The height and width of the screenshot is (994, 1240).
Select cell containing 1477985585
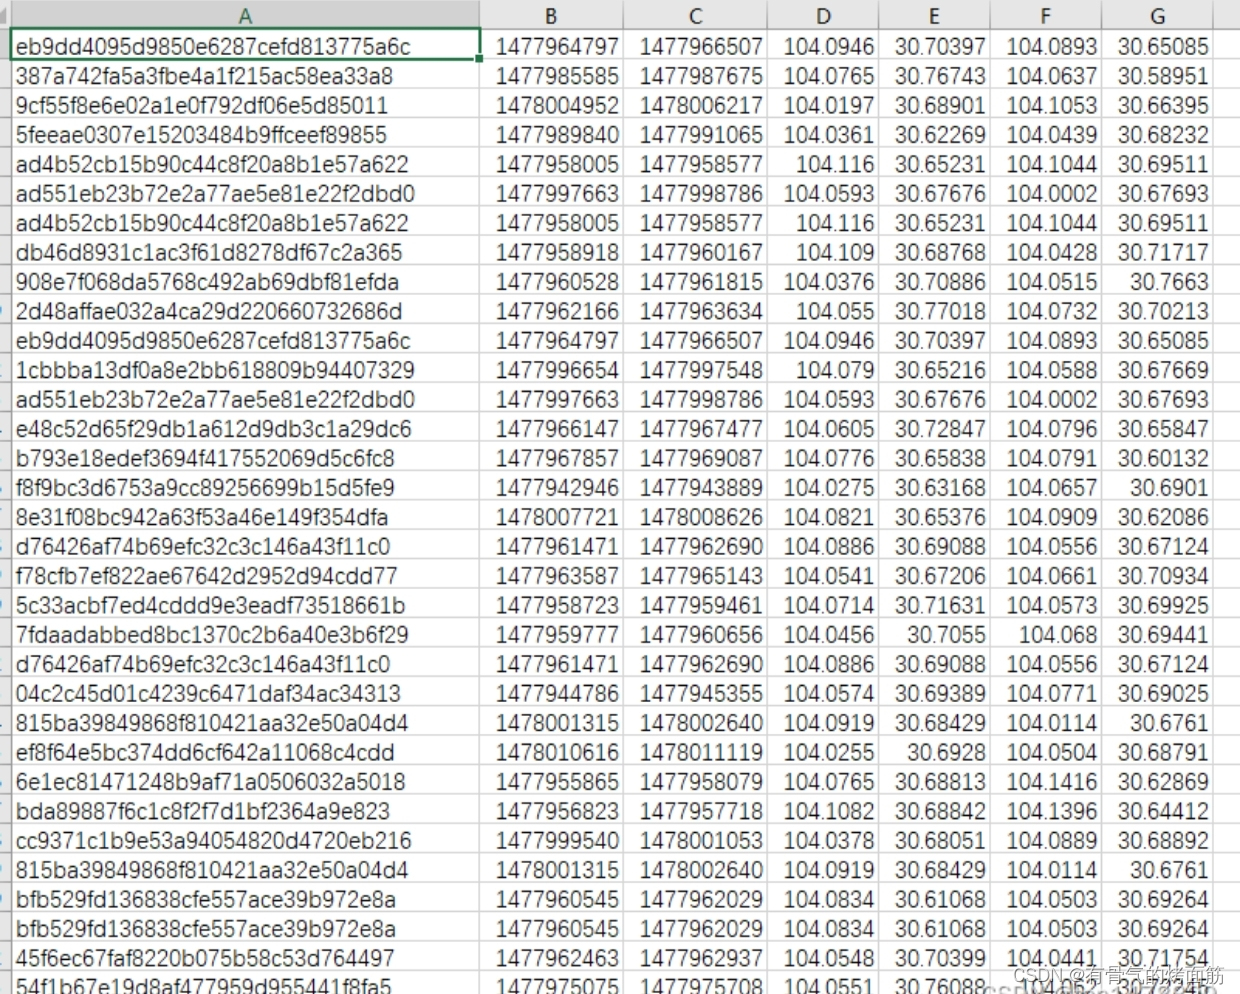[551, 76]
